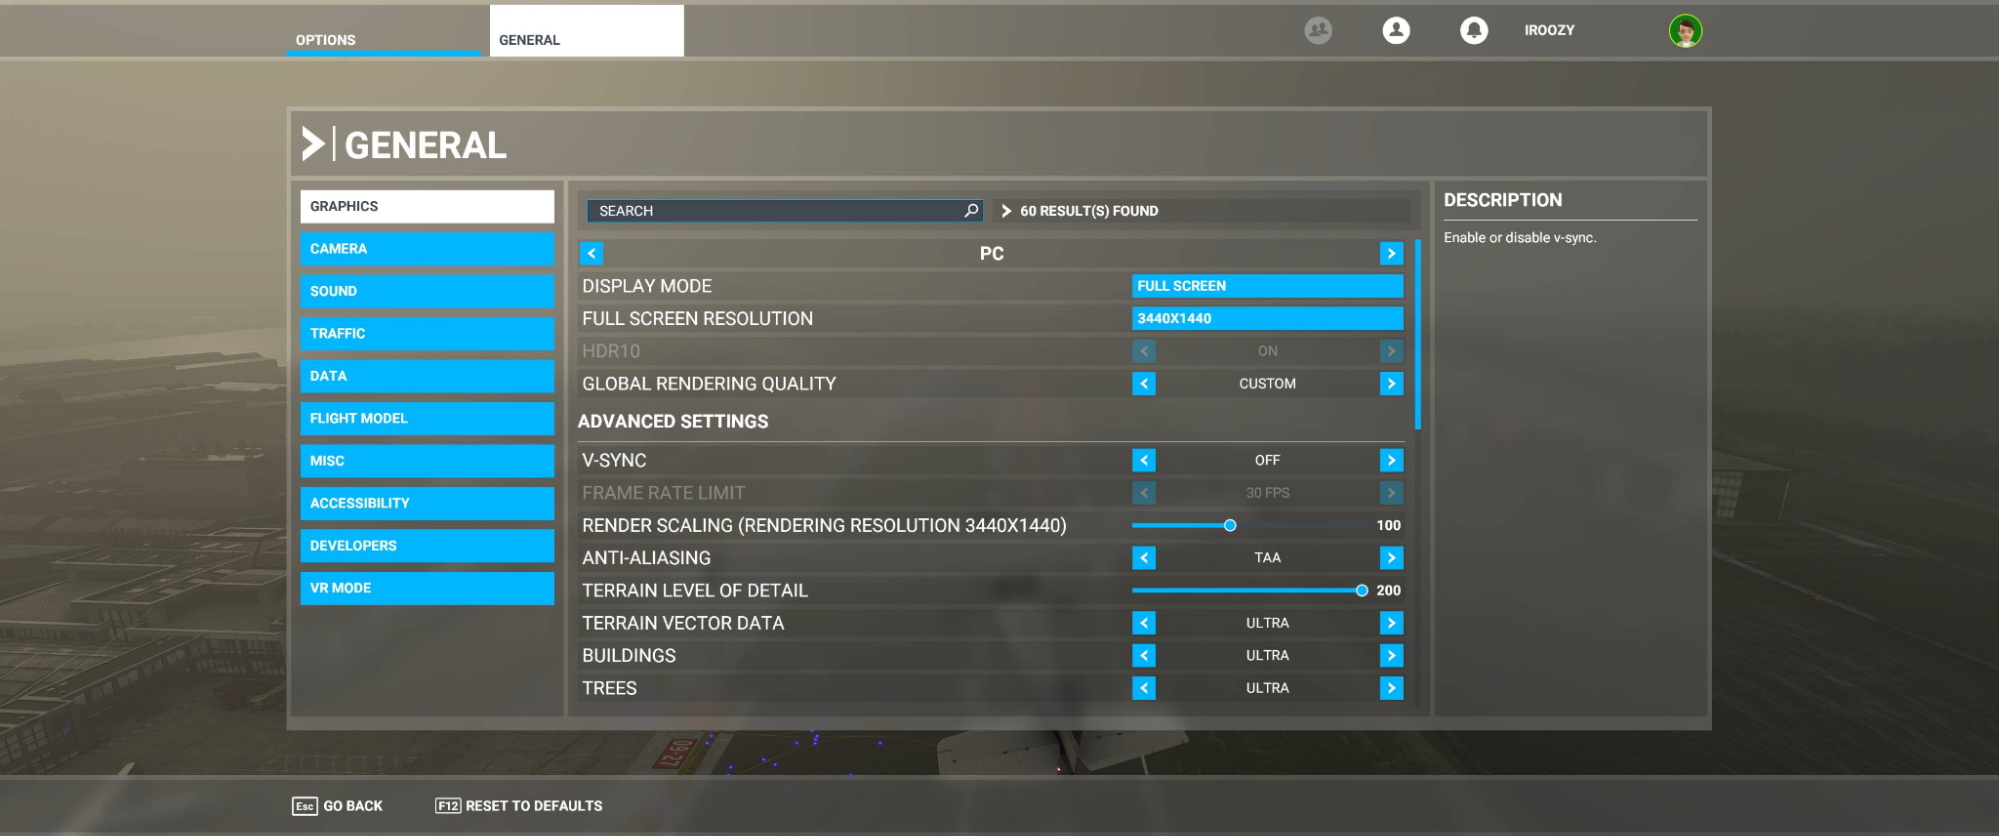The image size is (1999, 837).
Task: Toggle V-Sync using its left arrow
Action: pyautogui.click(x=1144, y=460)
